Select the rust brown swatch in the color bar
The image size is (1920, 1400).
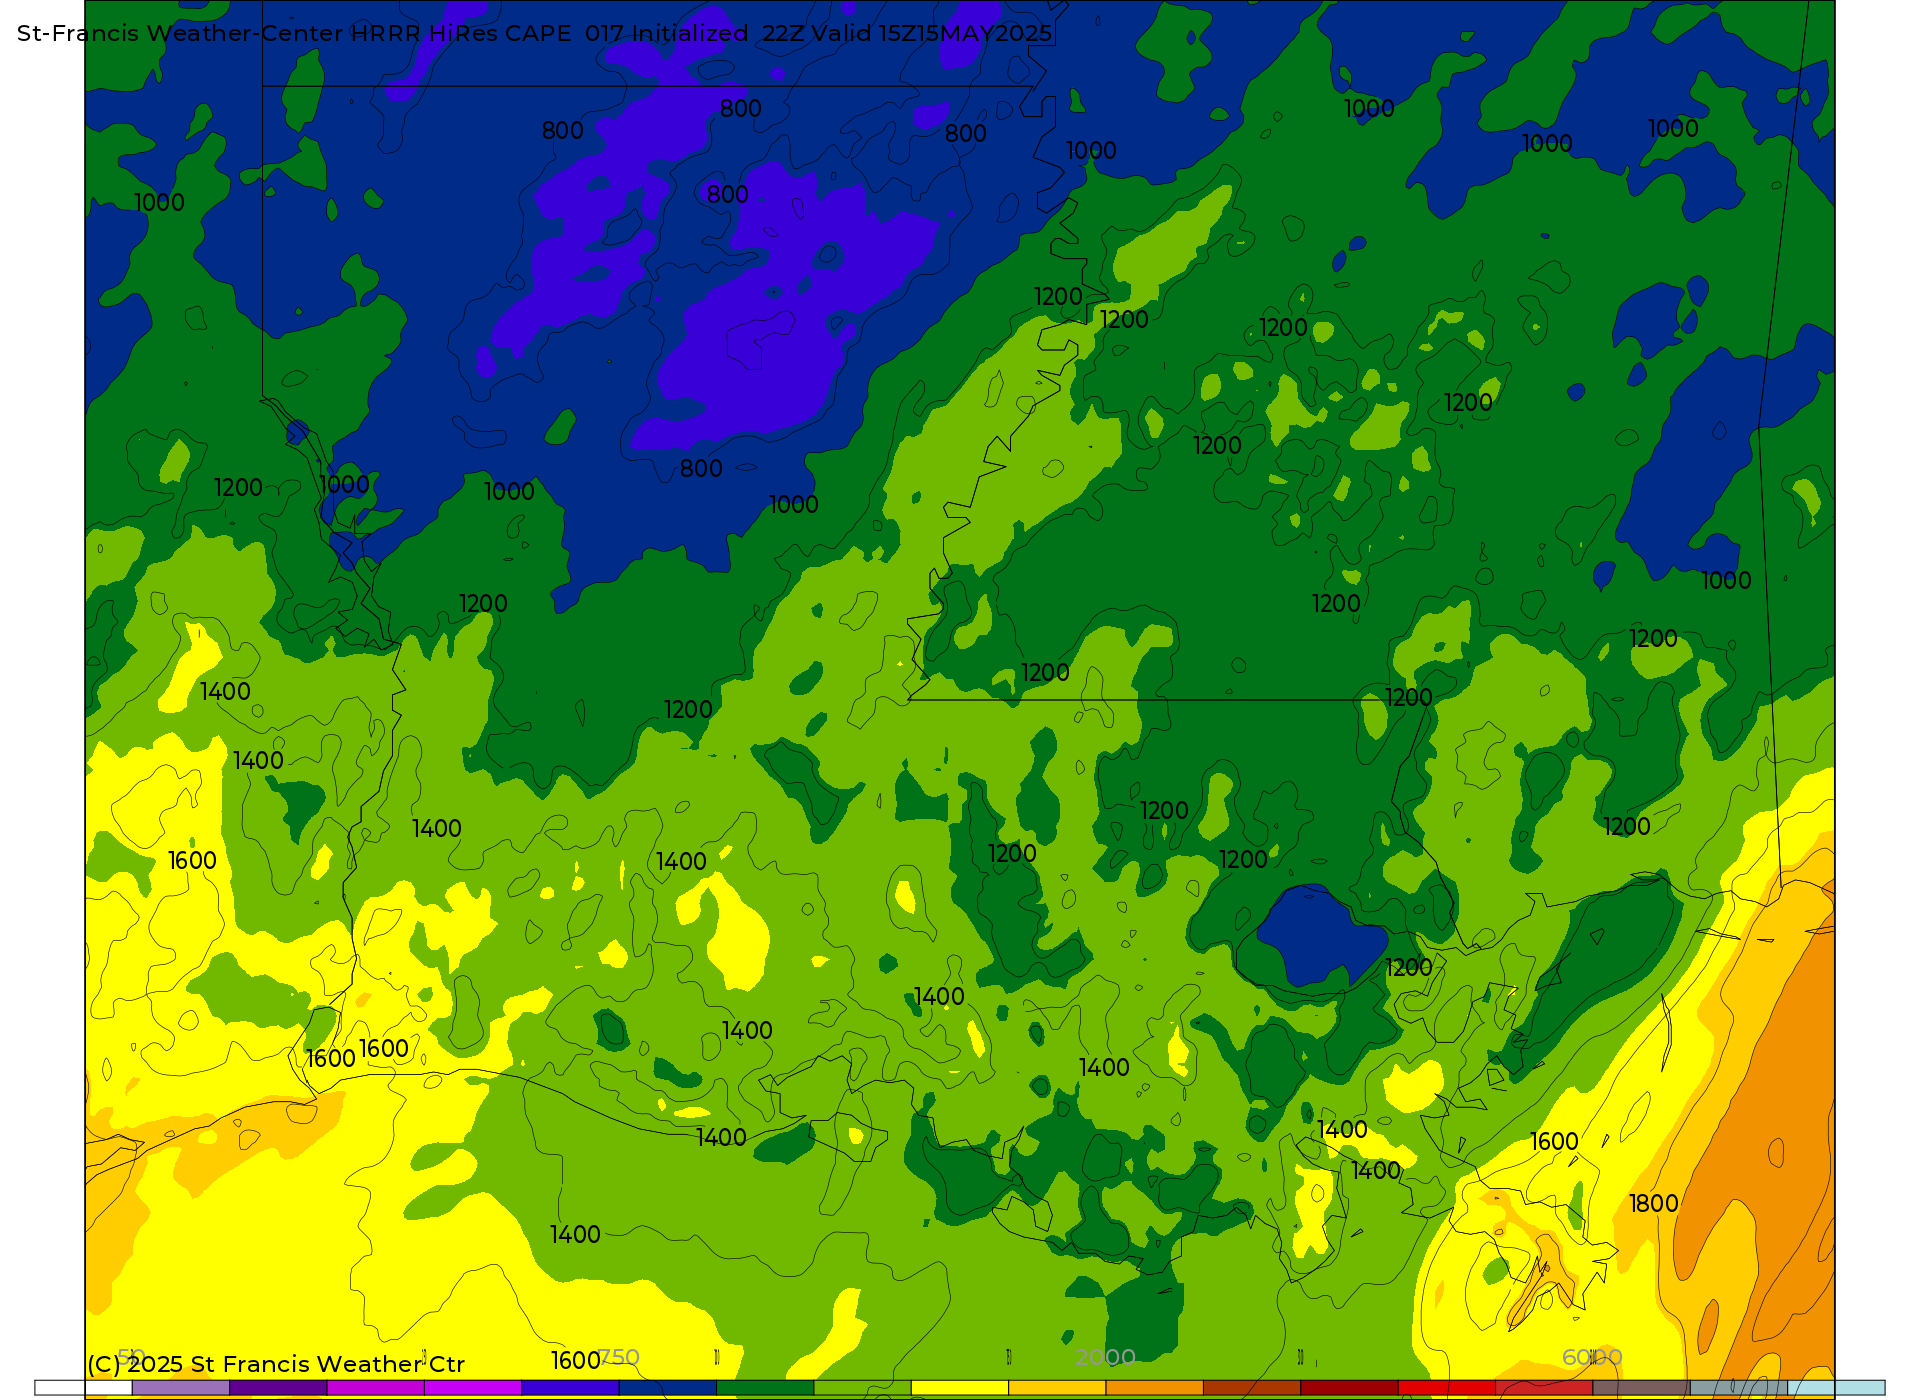pos(1252,1388)
